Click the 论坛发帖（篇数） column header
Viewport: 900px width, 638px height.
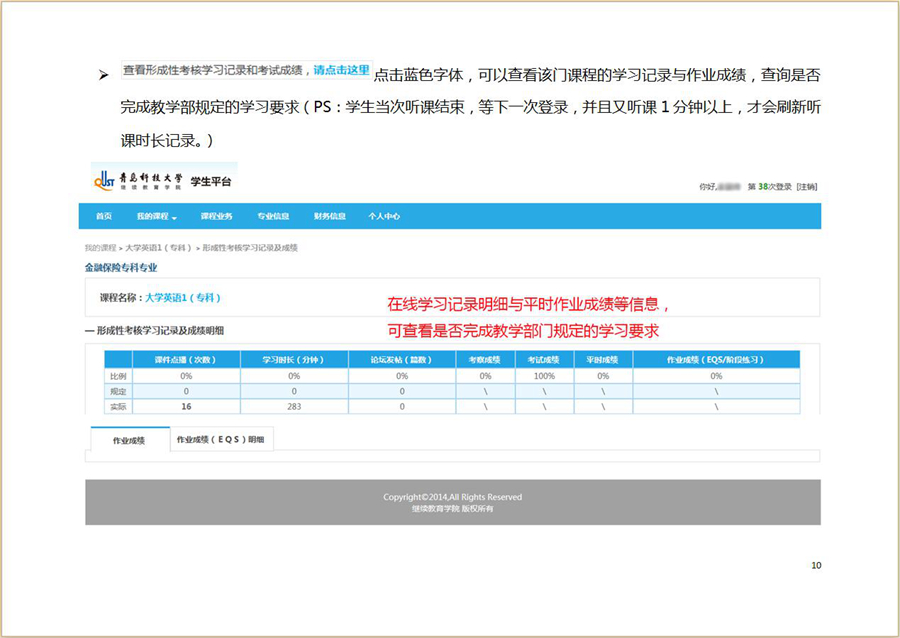(x=401, y=359)
